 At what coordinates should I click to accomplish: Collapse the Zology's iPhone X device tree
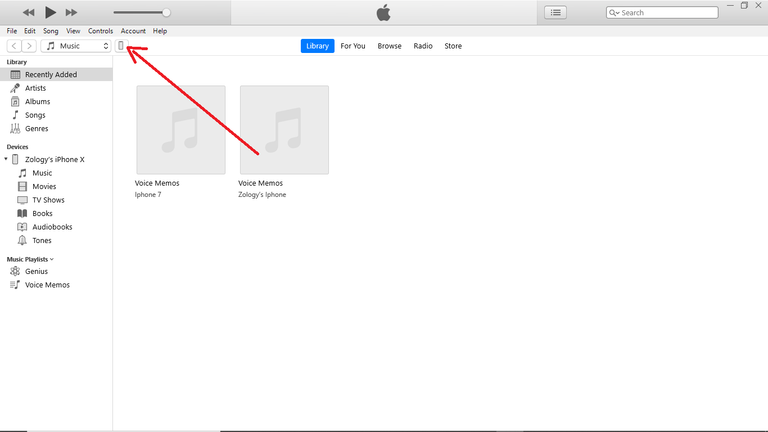point(6,159)
